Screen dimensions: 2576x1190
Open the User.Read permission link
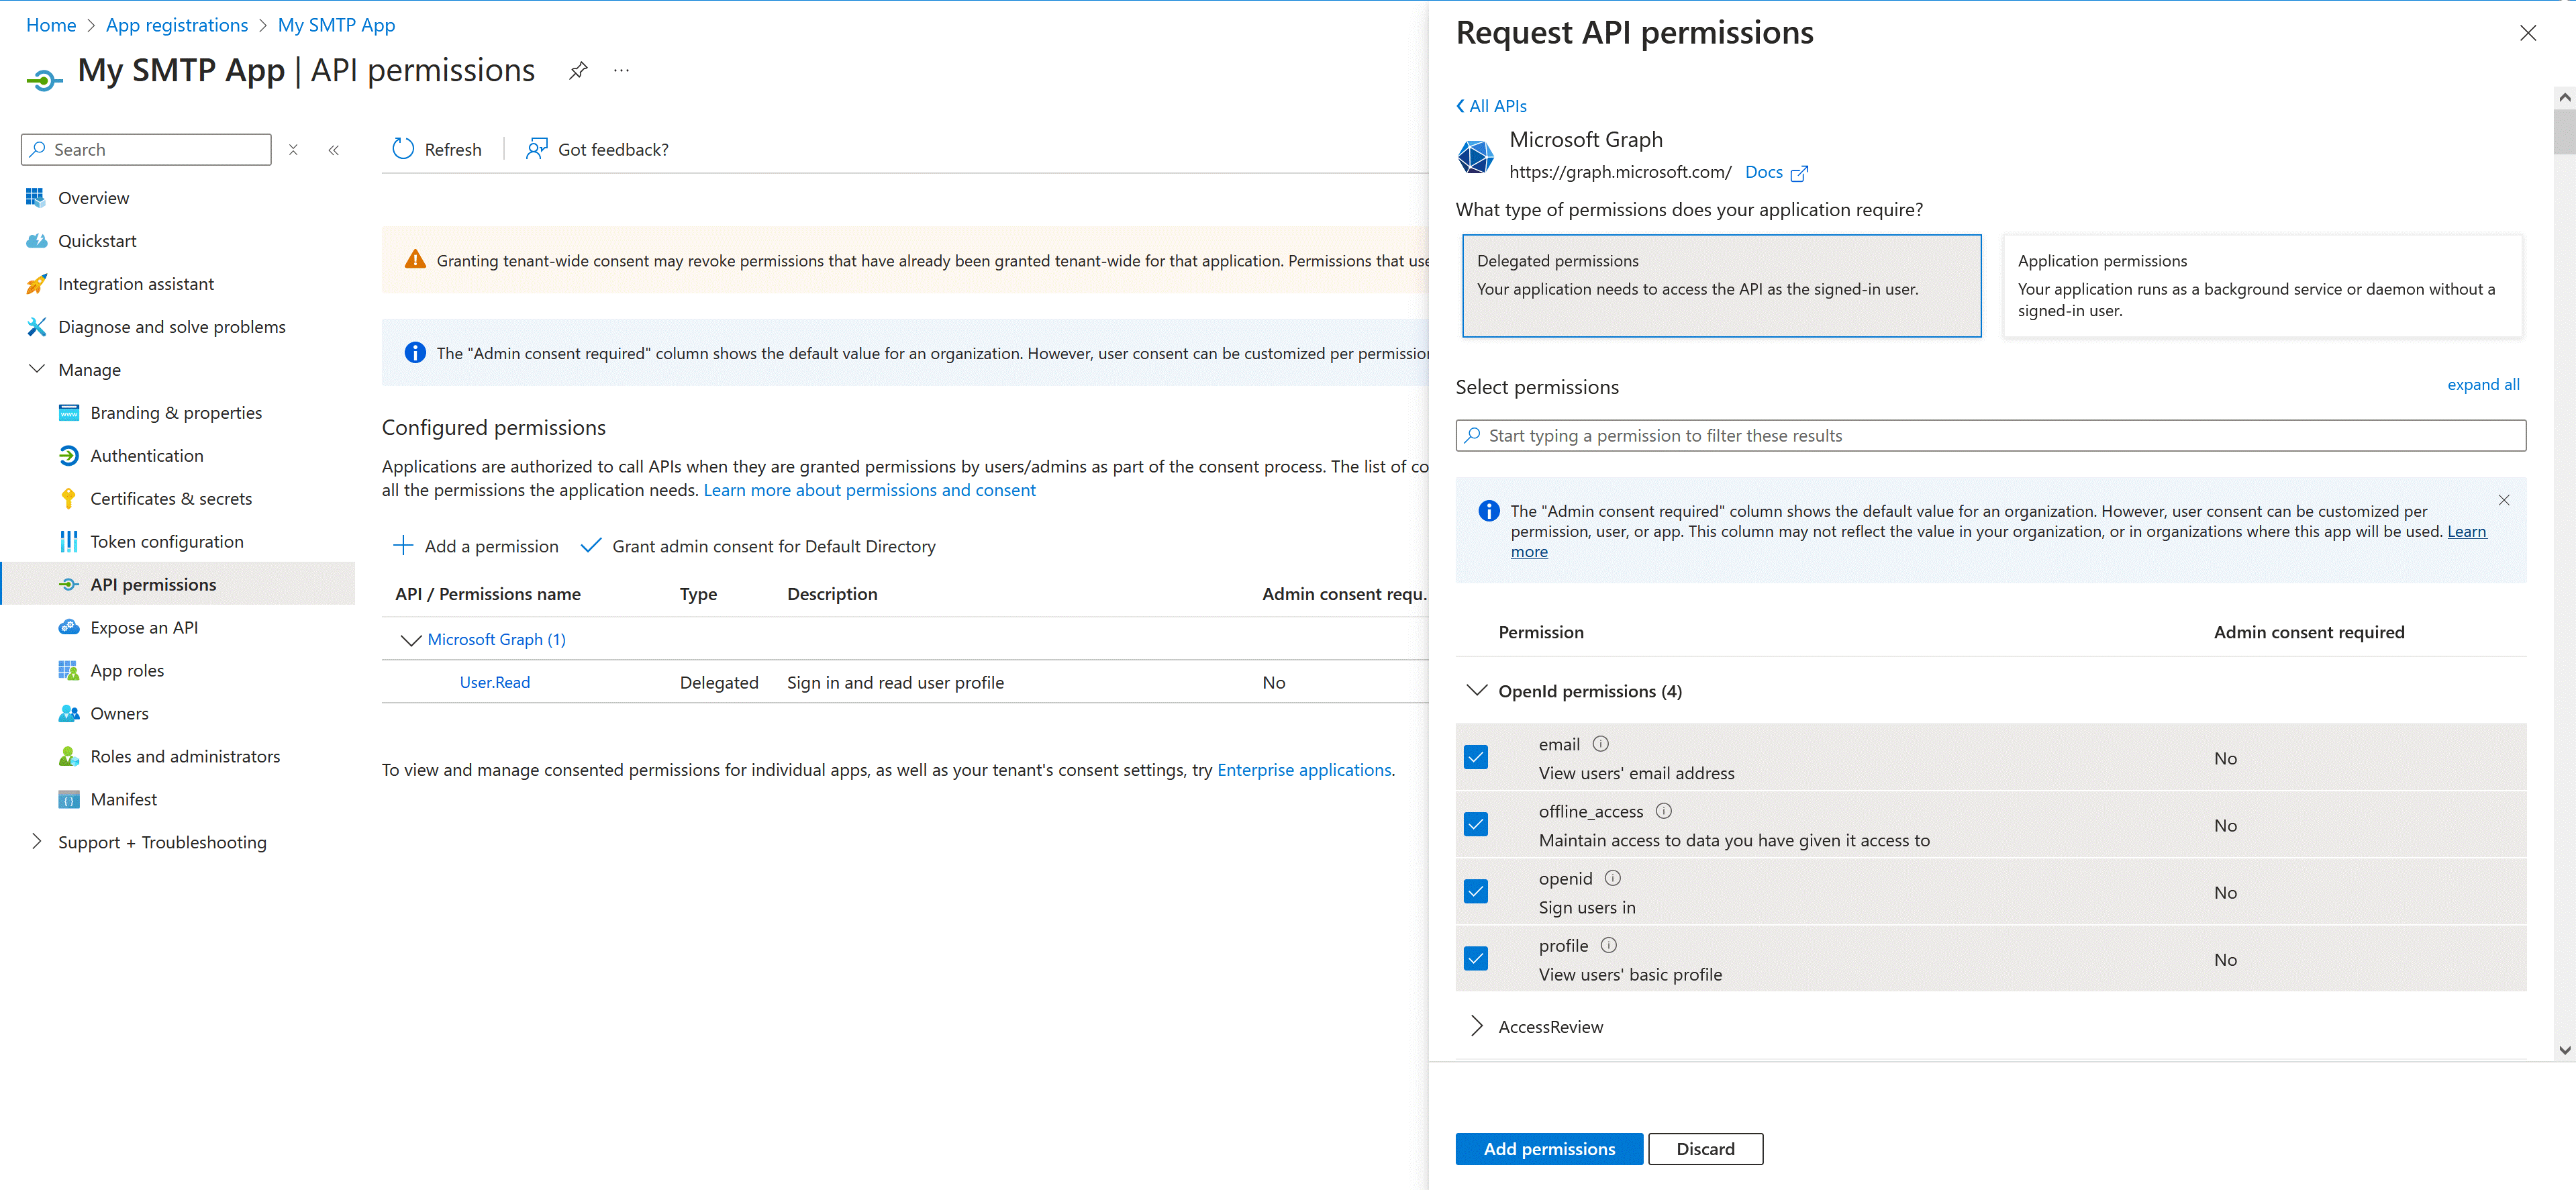click(494, 682)
